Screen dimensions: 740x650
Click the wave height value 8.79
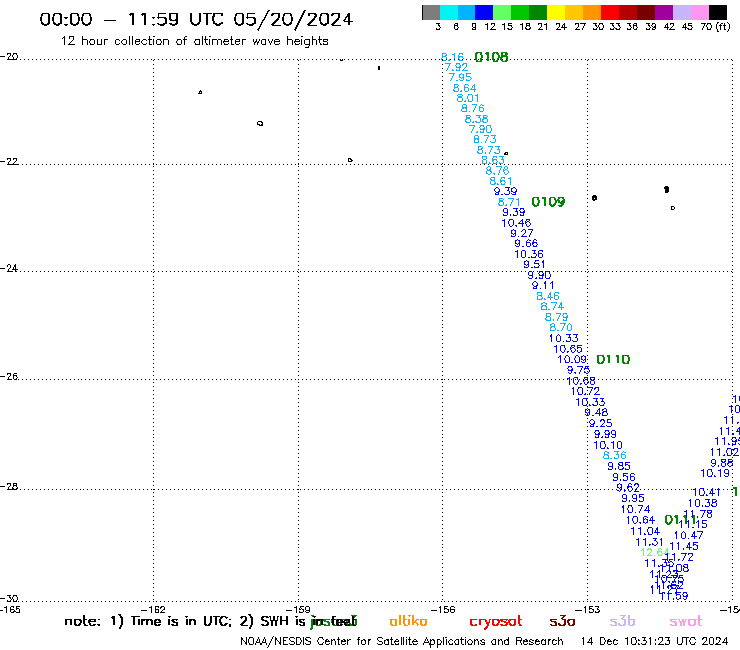(556, 317)
